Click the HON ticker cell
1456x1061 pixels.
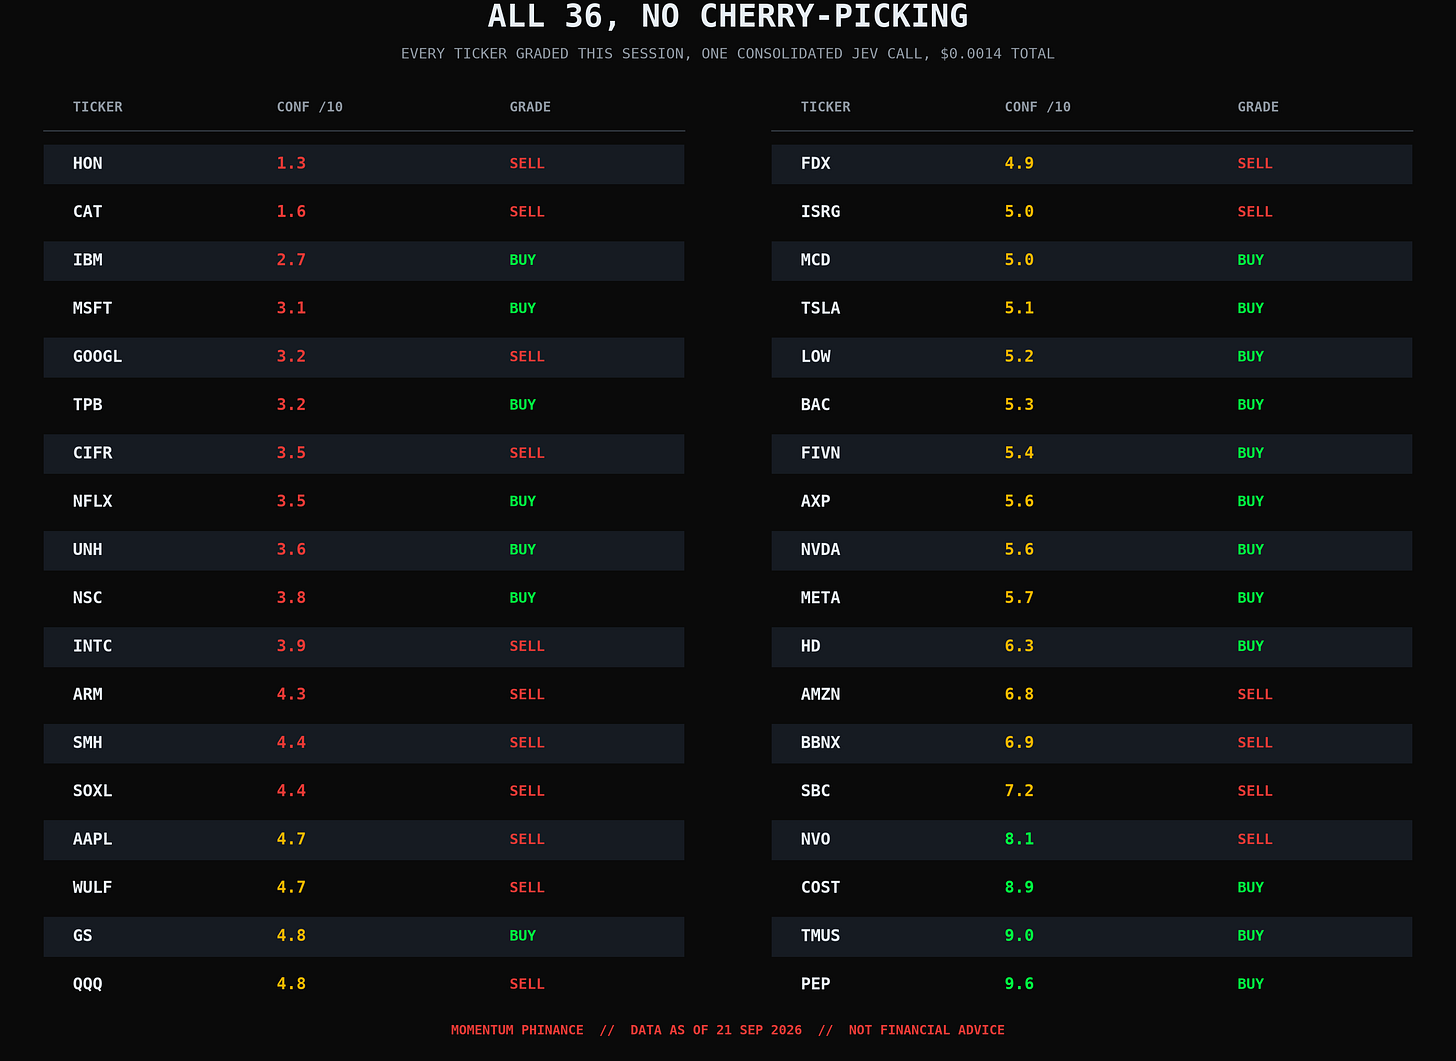coord(88,163)
